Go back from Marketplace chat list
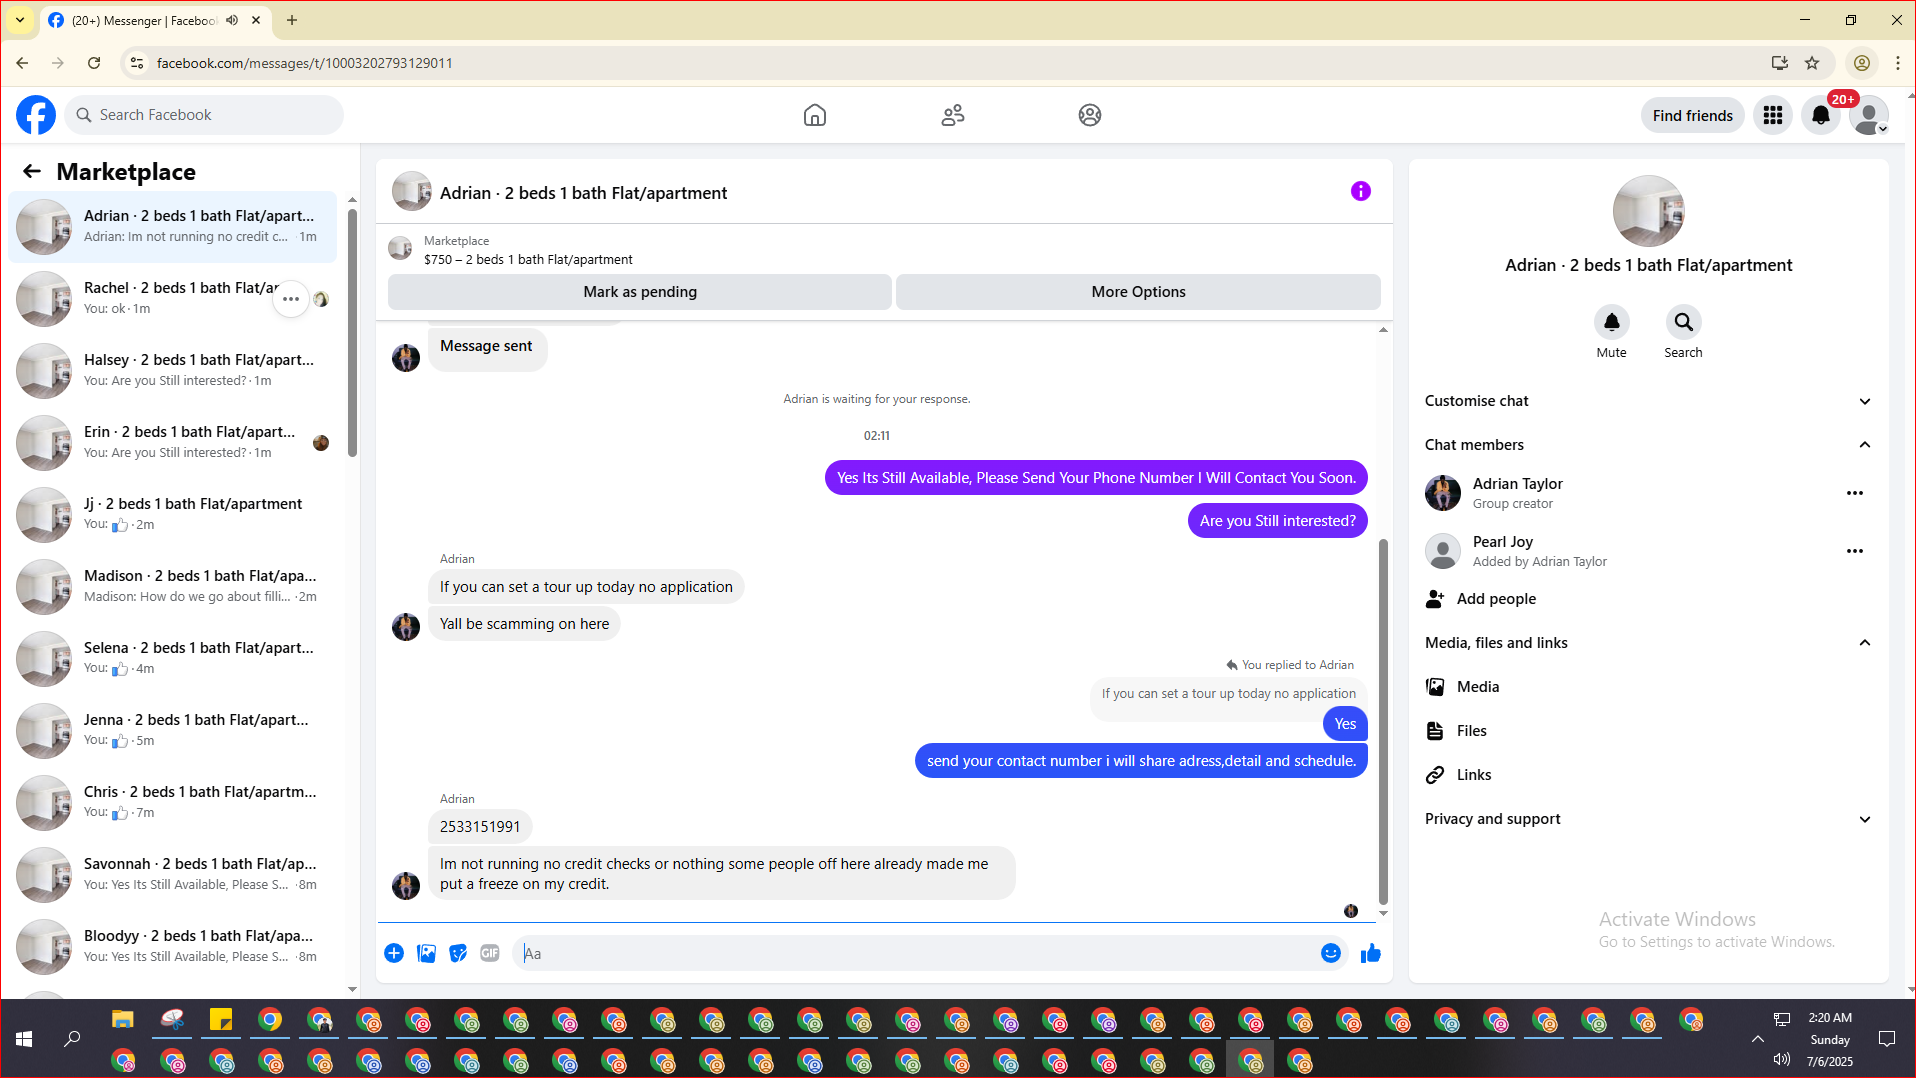1916x1078 pixels. coord(32,171)
